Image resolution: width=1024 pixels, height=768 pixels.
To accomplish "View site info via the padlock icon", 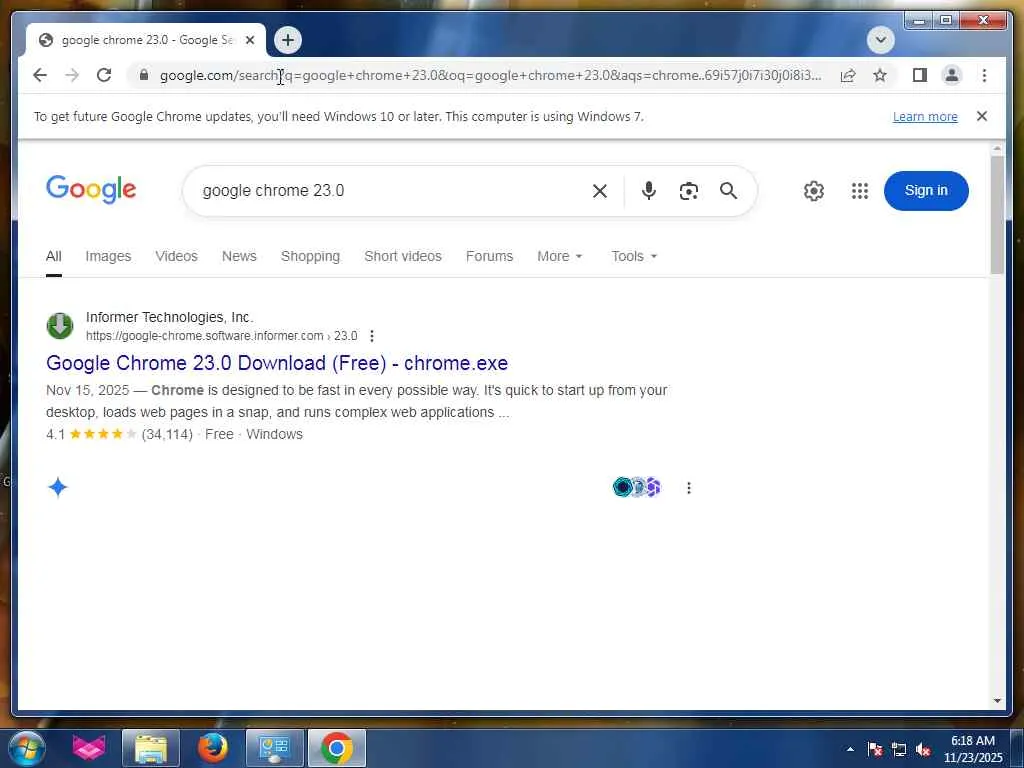I will pos(144,75).
